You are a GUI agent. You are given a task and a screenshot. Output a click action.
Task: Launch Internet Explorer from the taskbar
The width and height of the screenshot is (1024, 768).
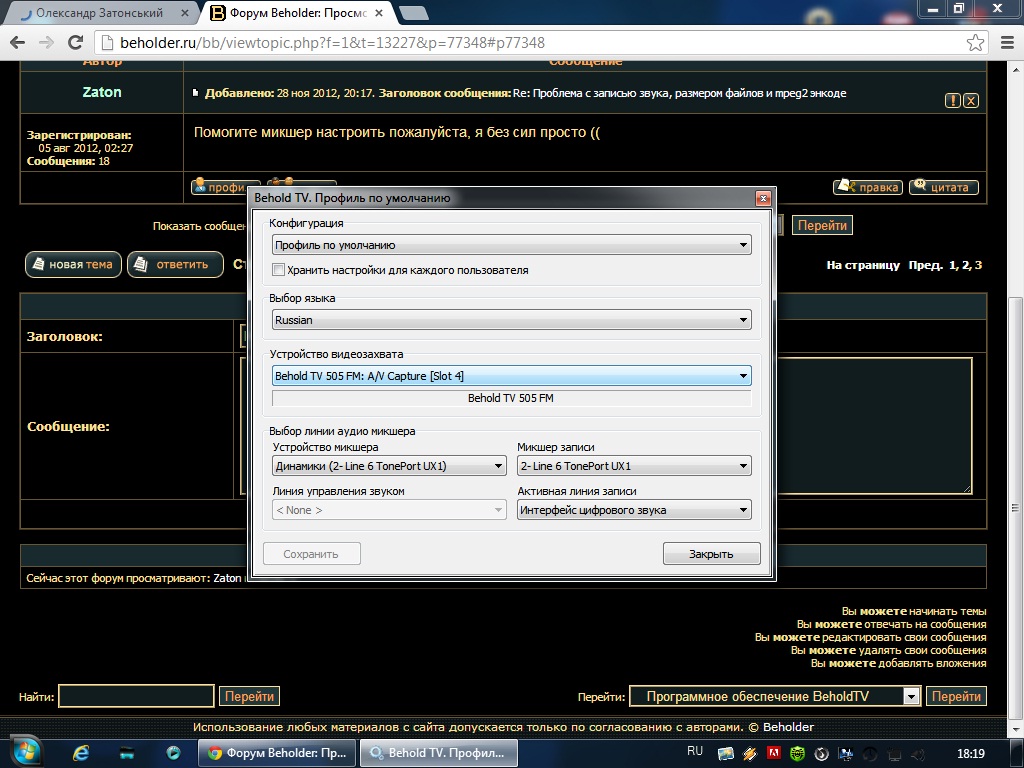(x=82, y=752)
